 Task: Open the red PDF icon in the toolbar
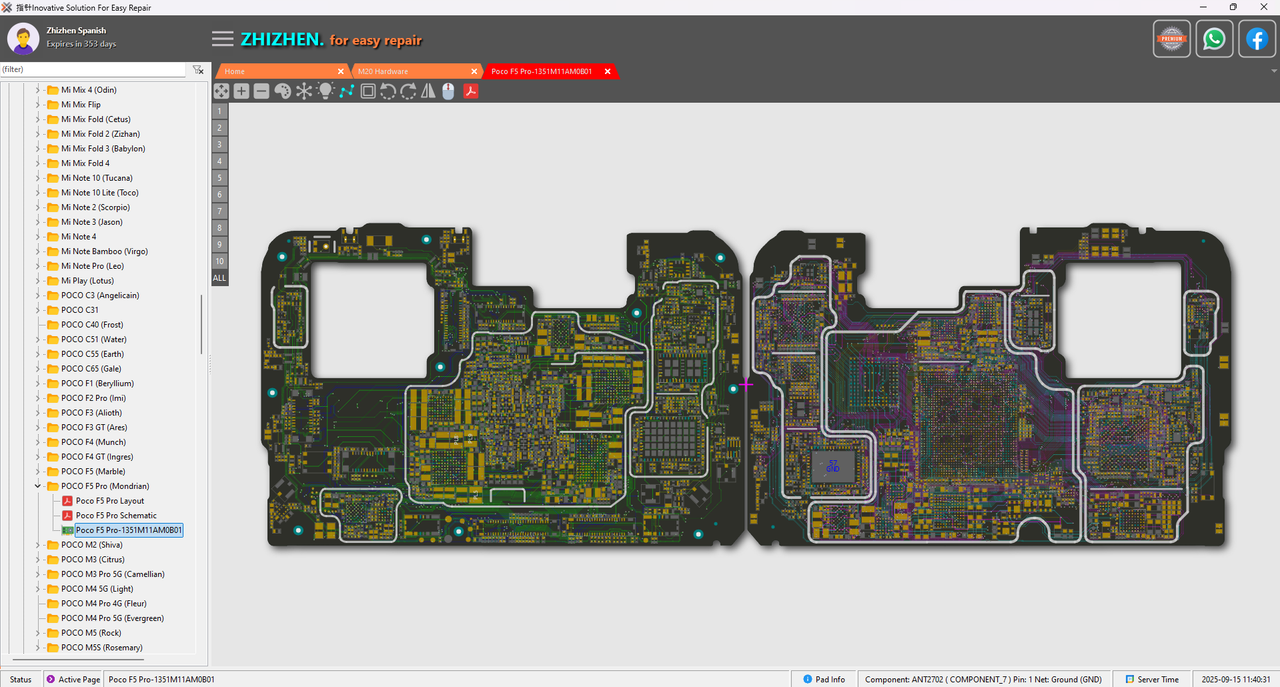470,91
